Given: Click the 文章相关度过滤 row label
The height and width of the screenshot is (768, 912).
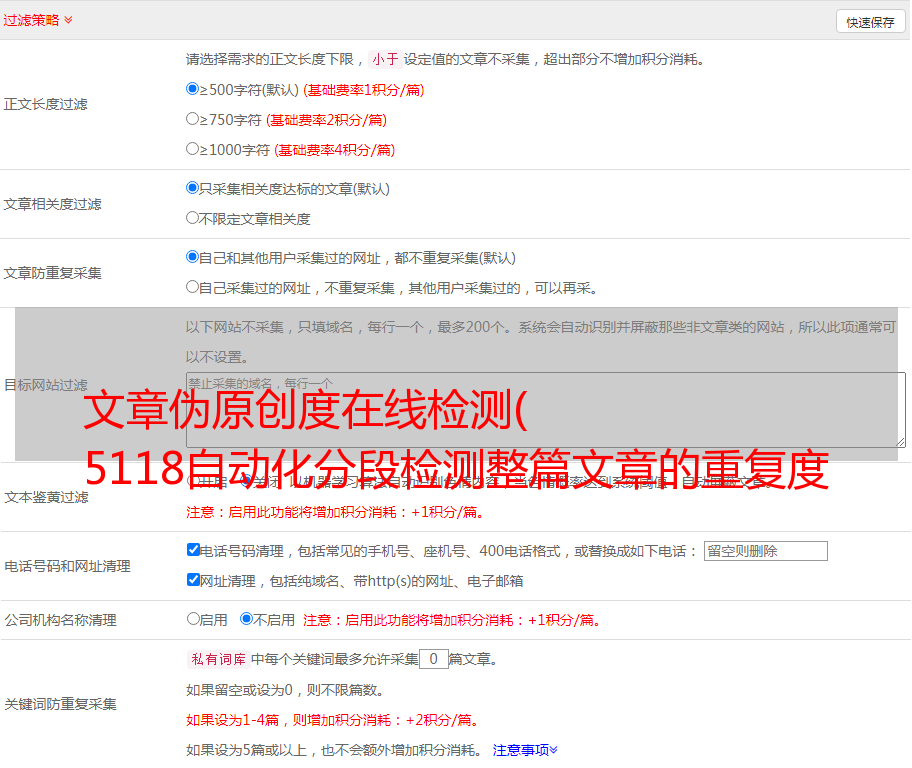Looking at the screenshot, I should pos(52,204).
